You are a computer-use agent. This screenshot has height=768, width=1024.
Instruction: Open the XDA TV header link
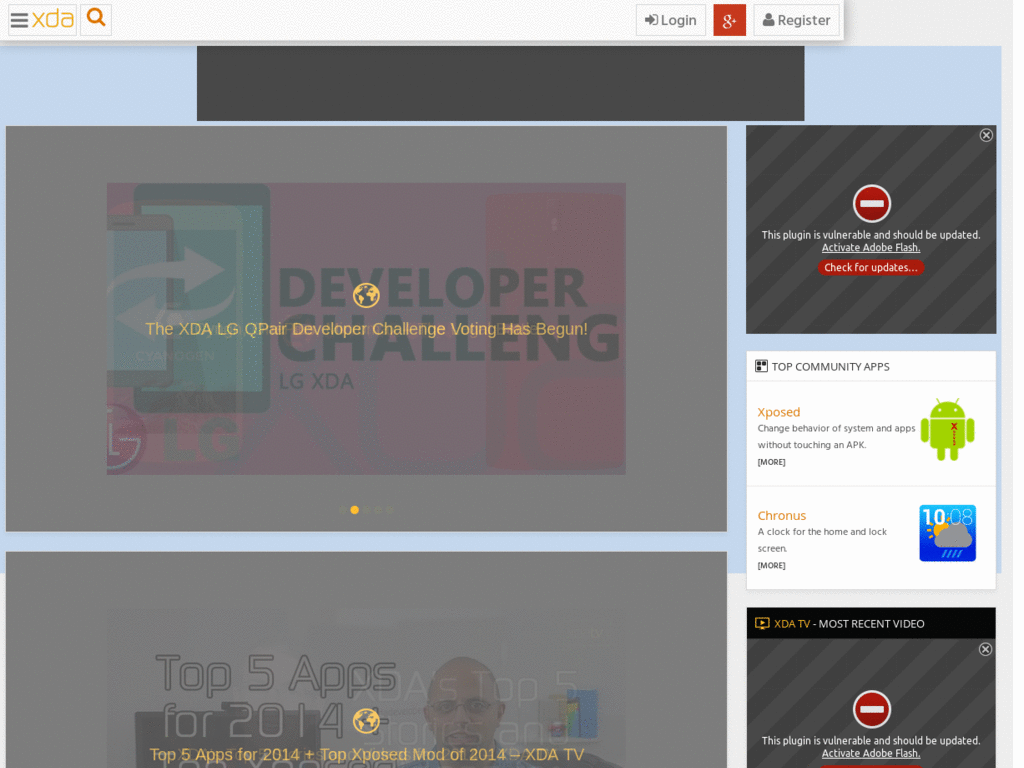(x=792, y=624)
